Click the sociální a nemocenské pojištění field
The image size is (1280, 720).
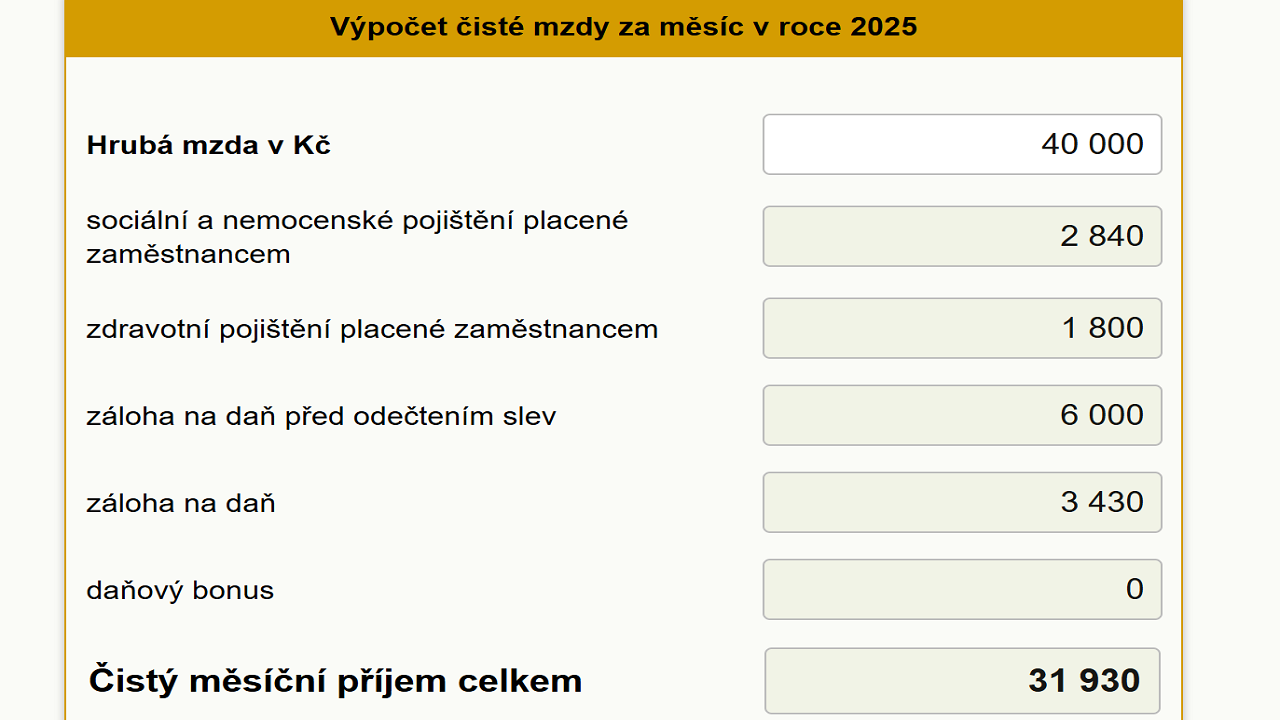point(962,236)
